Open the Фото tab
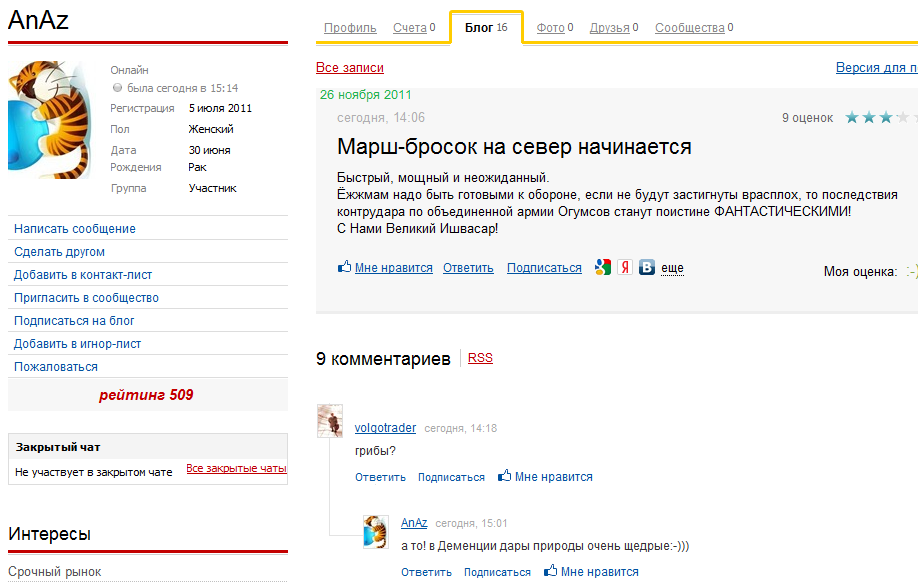 (550, 28)
